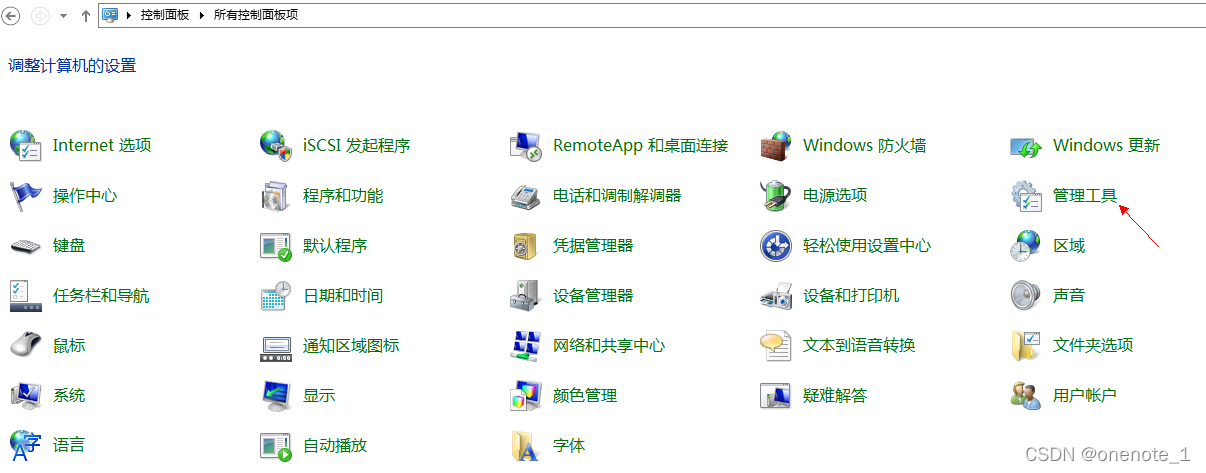Image resolution: width=1206 pixels, height=473 pixels.
Task: Click the 文件夹选项 link
Action: 1093,345
